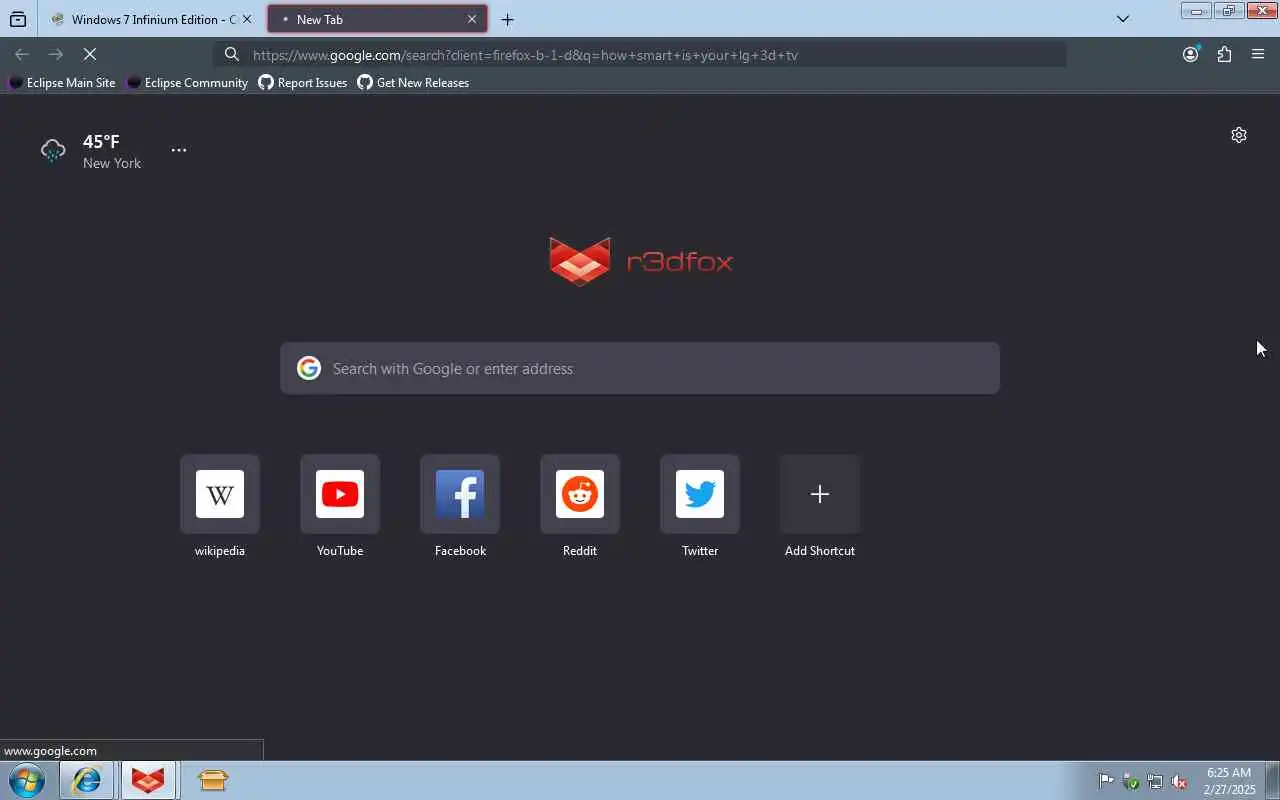
Task: Open the account profile icon
Action: (1190, 55)
